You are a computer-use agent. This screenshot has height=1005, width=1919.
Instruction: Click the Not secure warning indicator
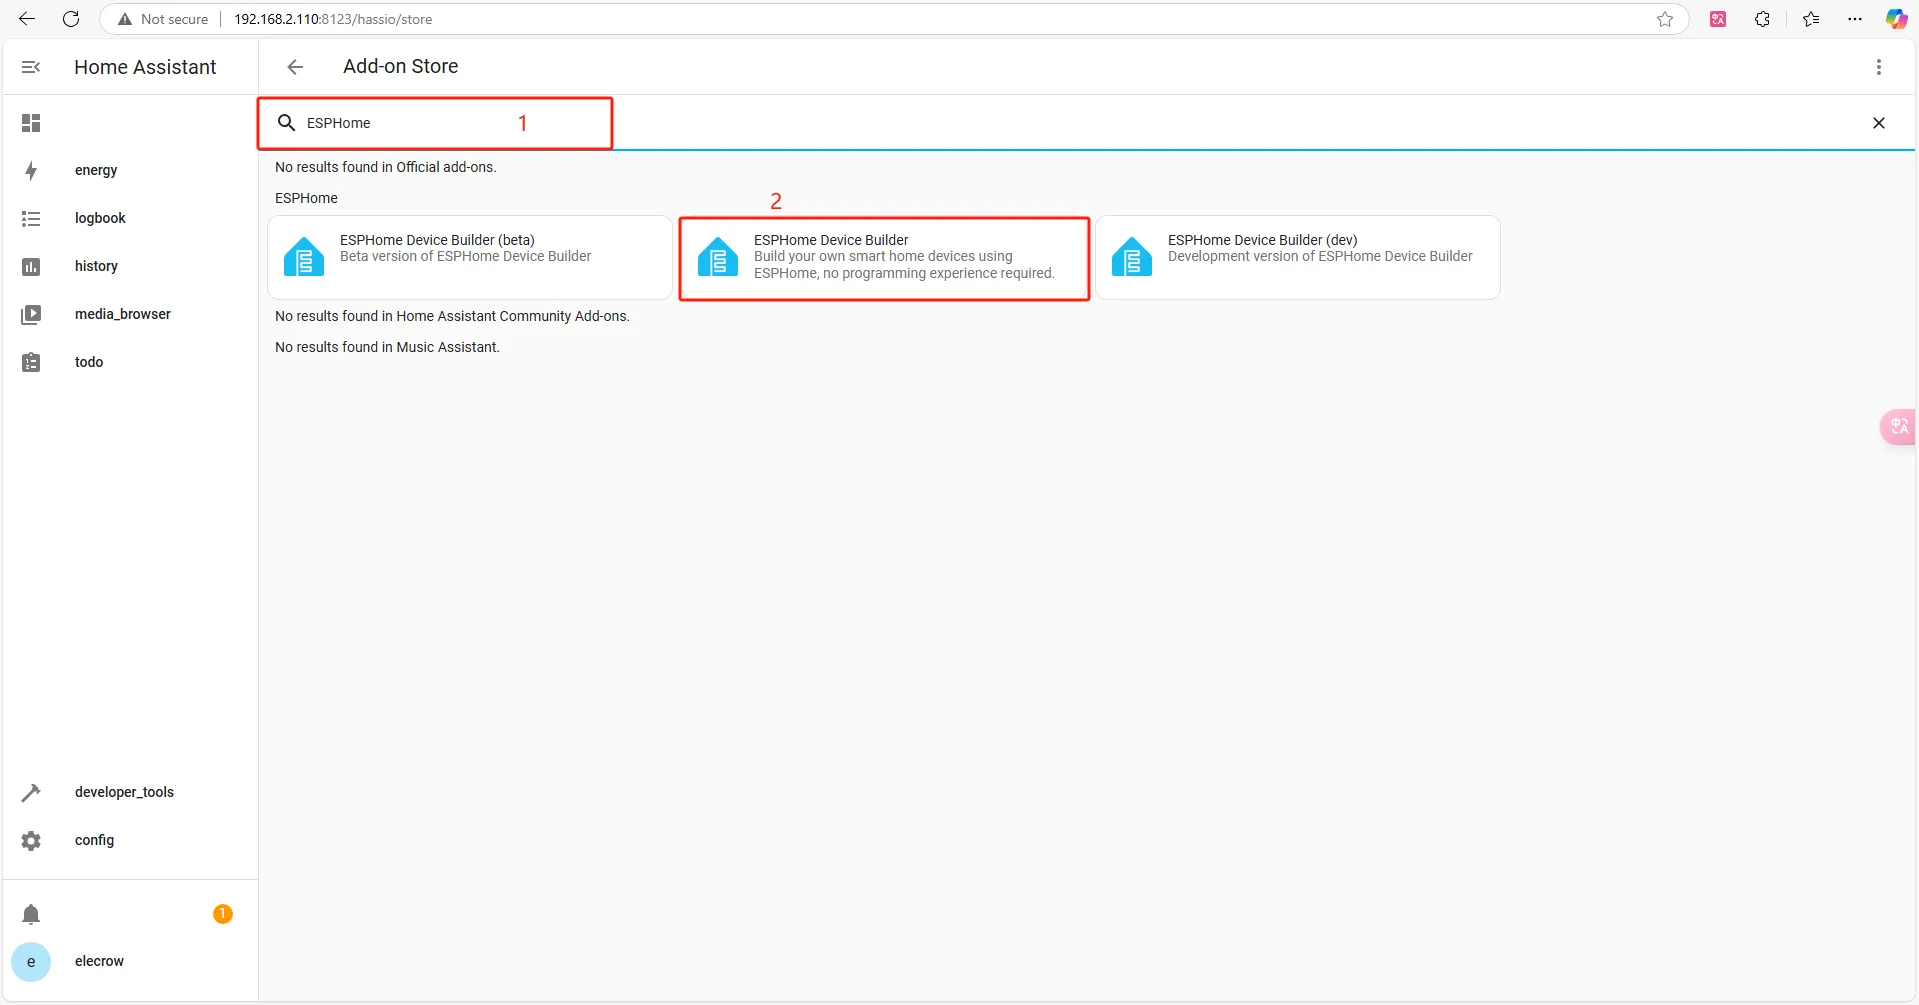tap(163, 19)
